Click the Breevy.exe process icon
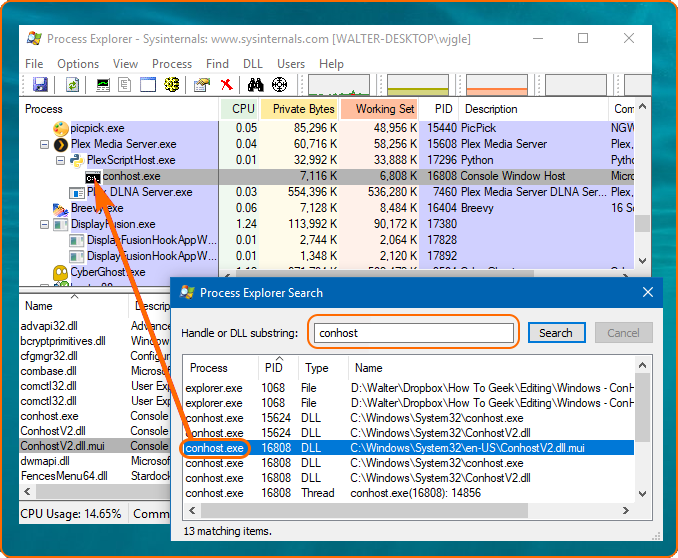 tap(61, 209)
